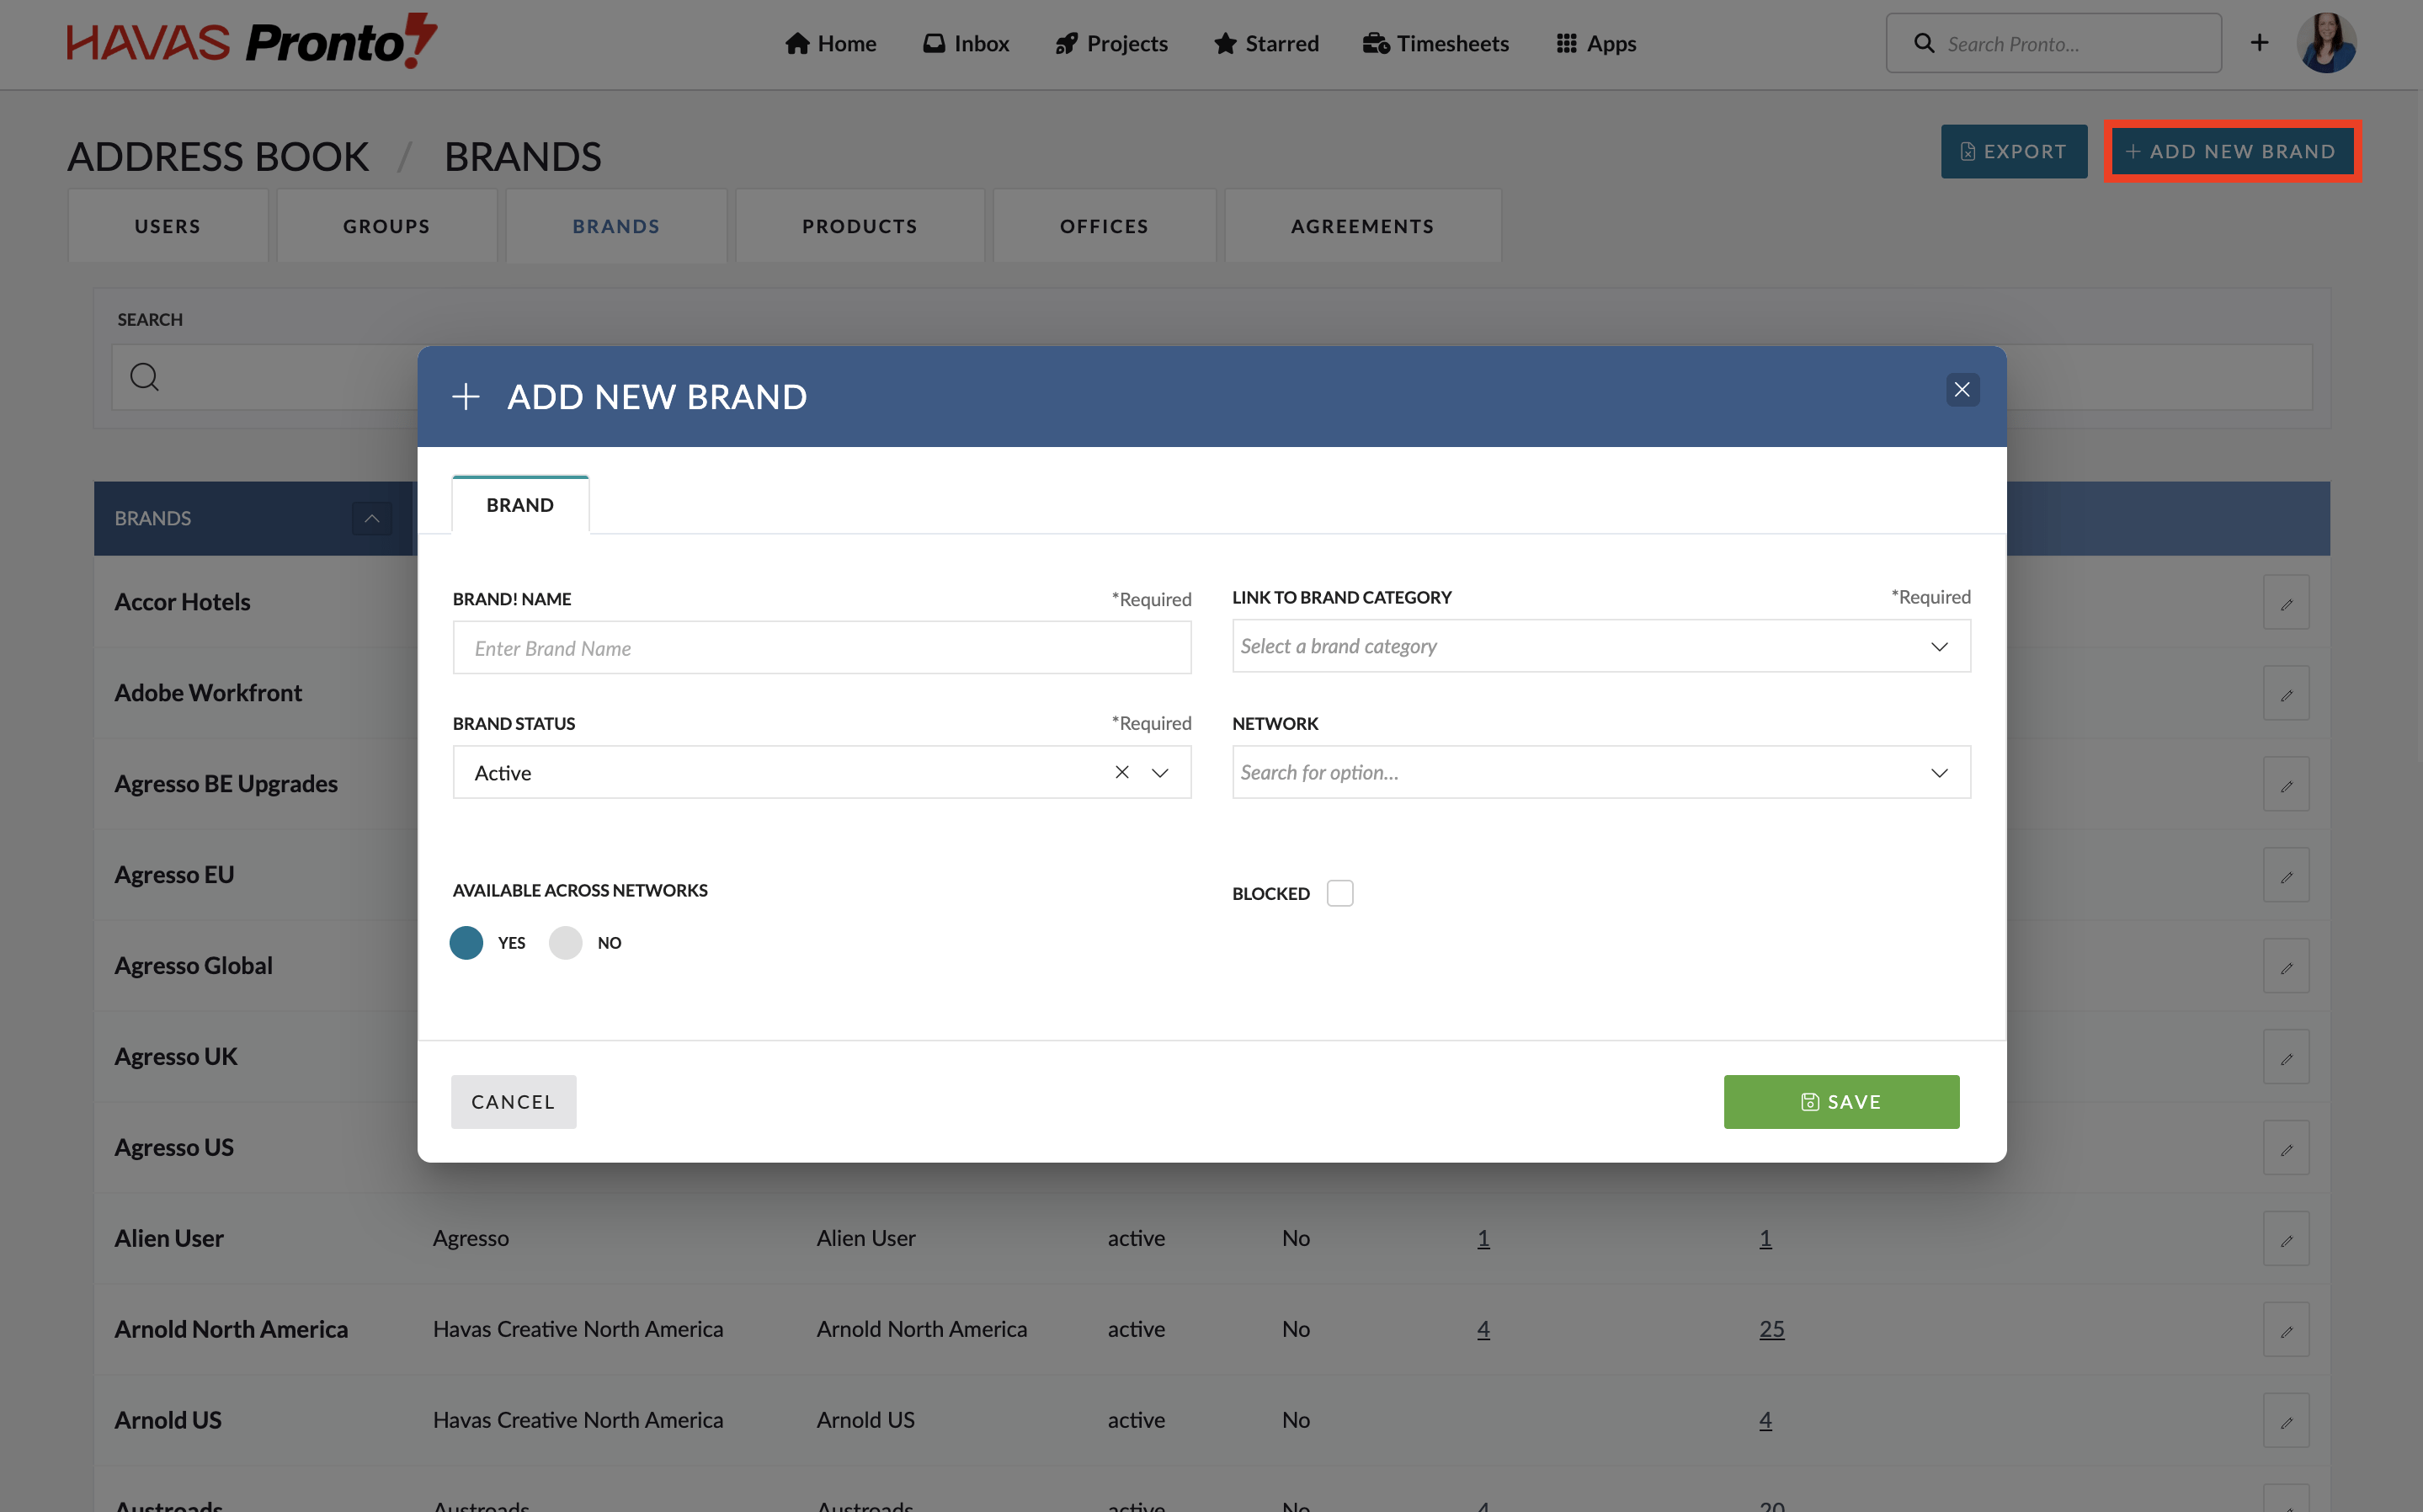This screenshot has height=1512, width=2423.
Task: Open the Apps grid menu
Action: 1595,43
